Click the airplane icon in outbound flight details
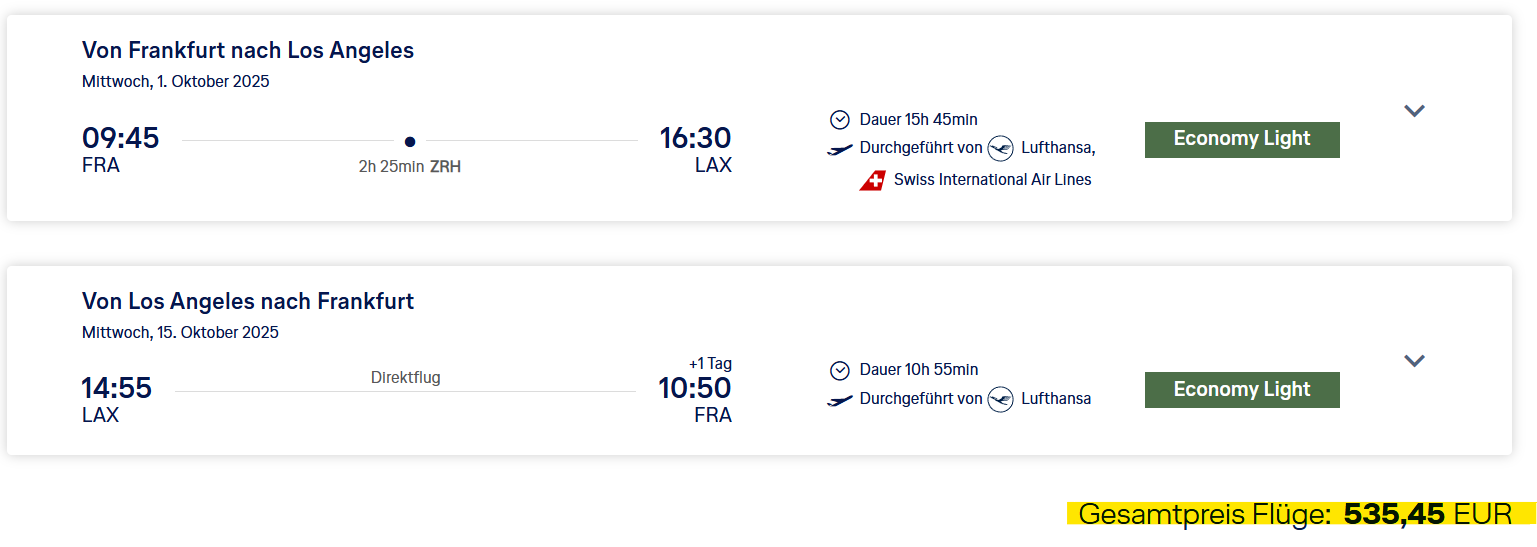 click(x=841, y=150)
